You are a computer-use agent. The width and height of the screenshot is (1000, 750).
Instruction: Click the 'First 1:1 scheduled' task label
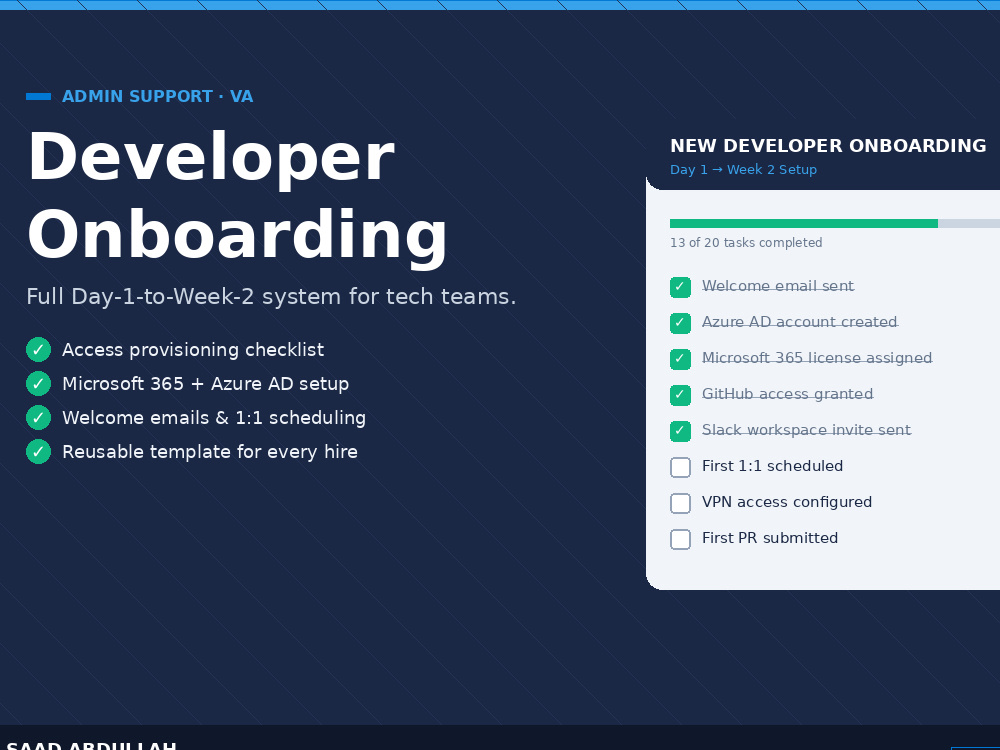pos(772,466)
